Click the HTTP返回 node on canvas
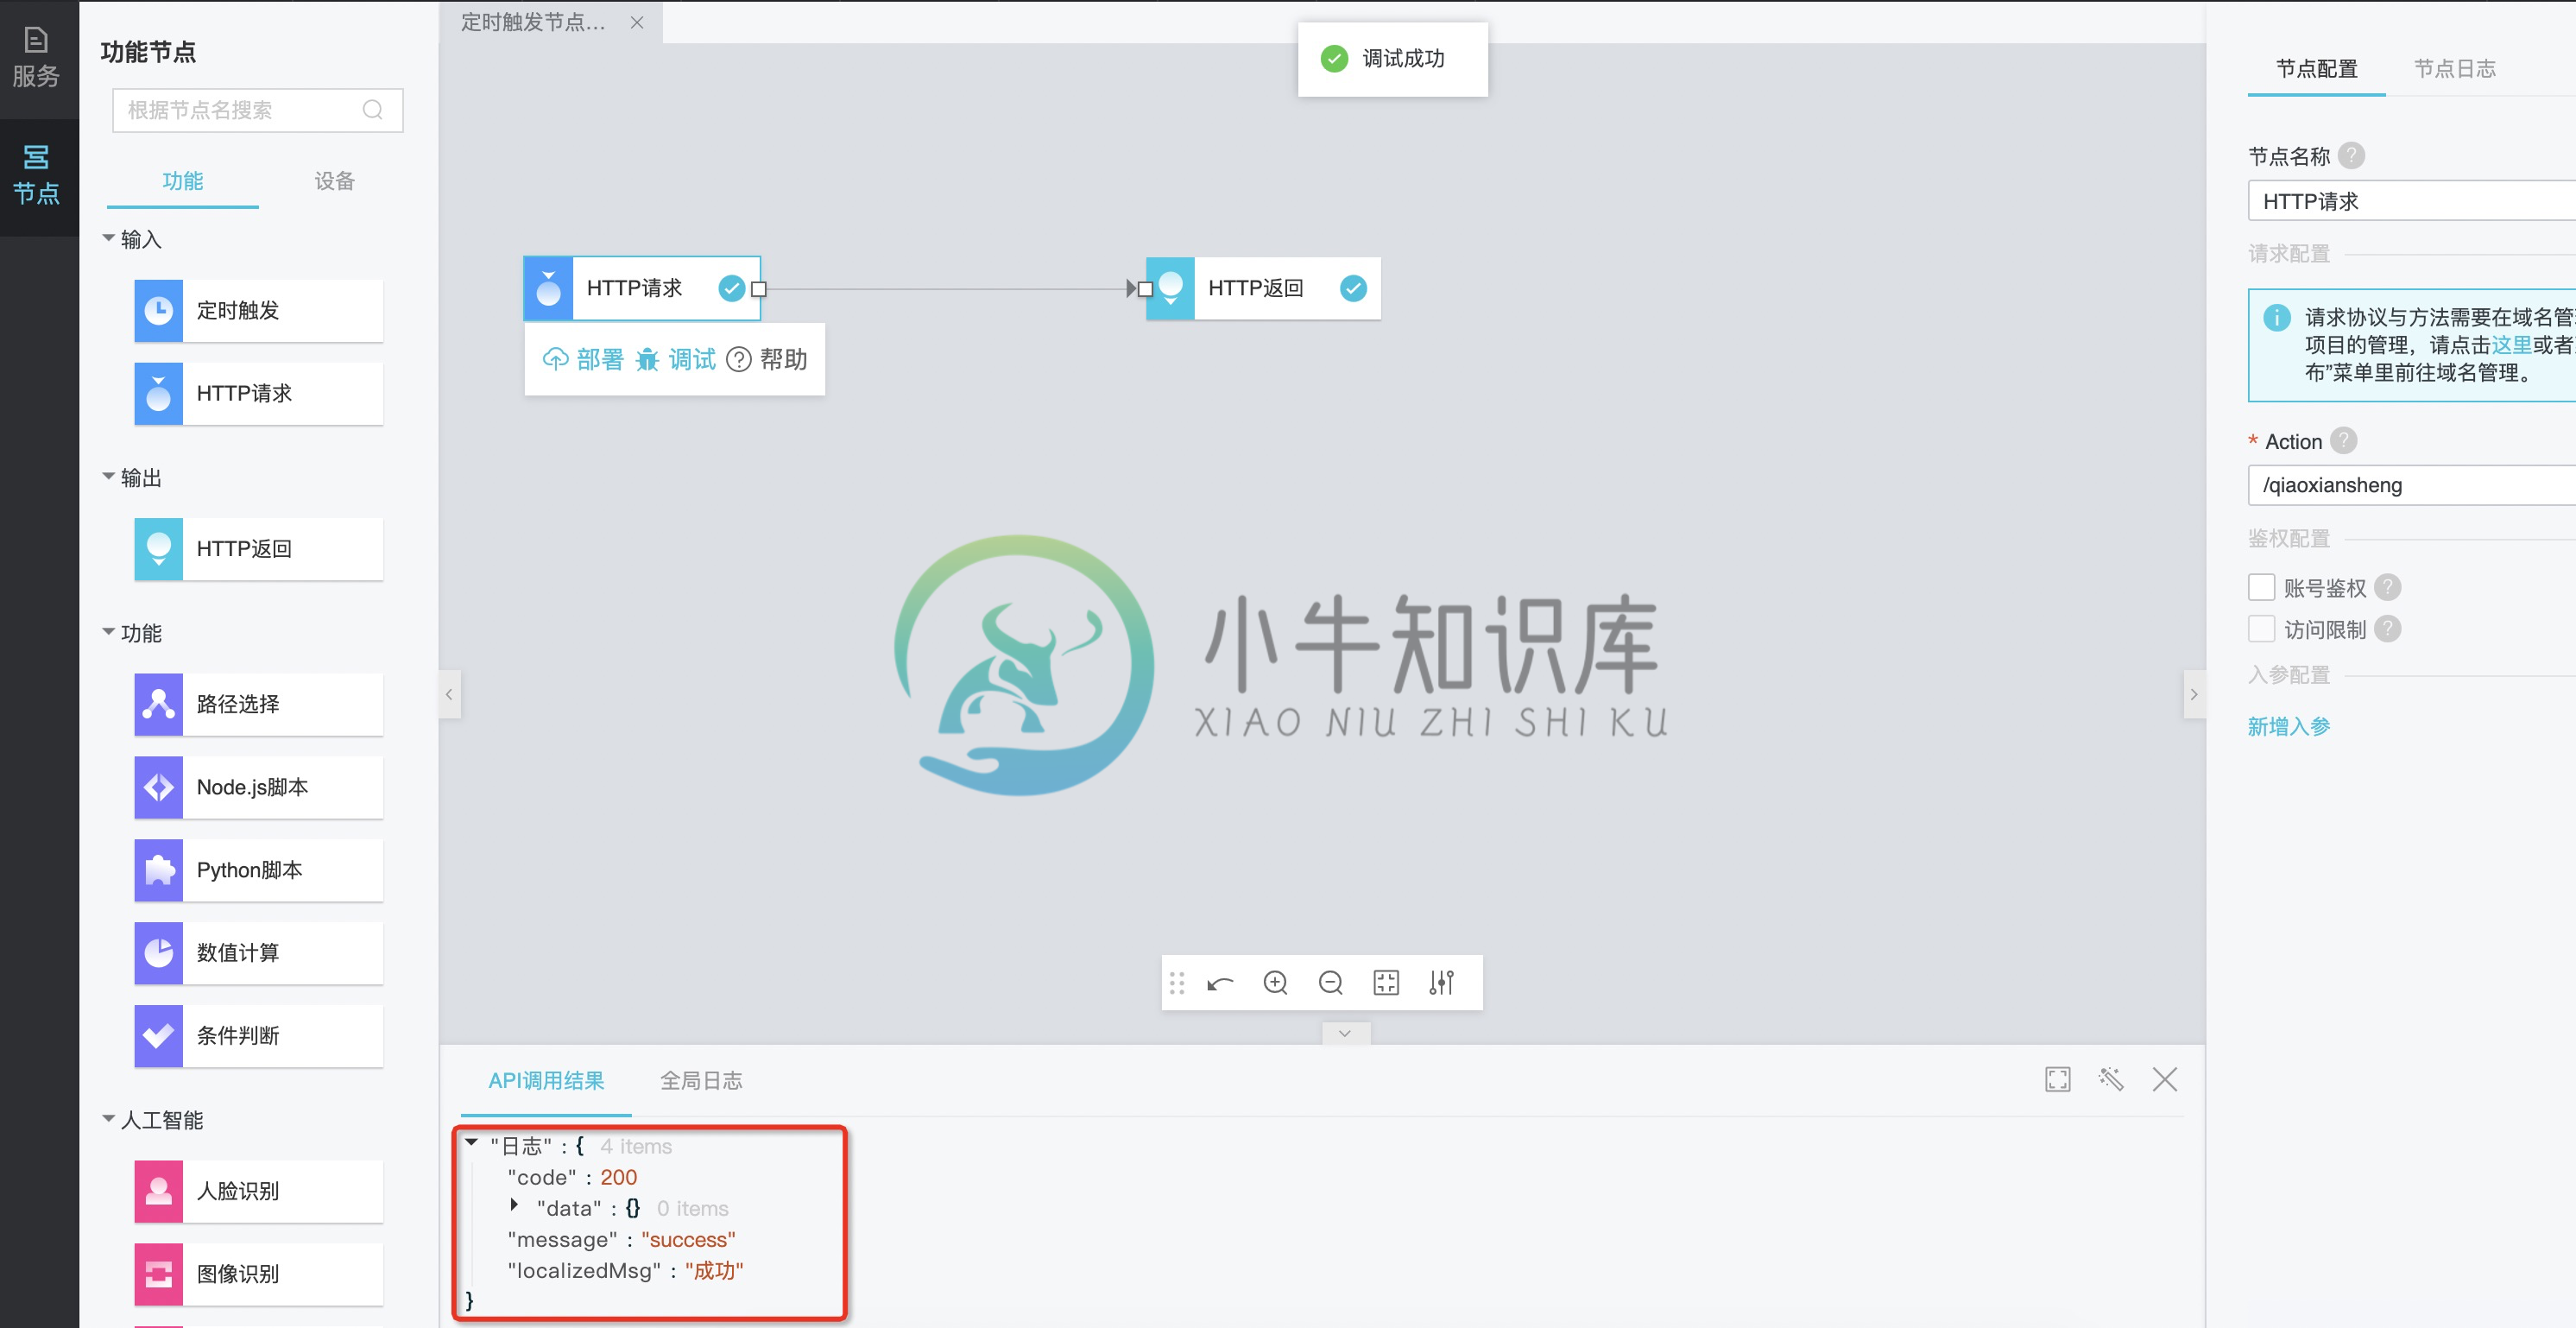Image resolution: width=2576 pixels, height=1328 pixels. tap(1263, 288)
